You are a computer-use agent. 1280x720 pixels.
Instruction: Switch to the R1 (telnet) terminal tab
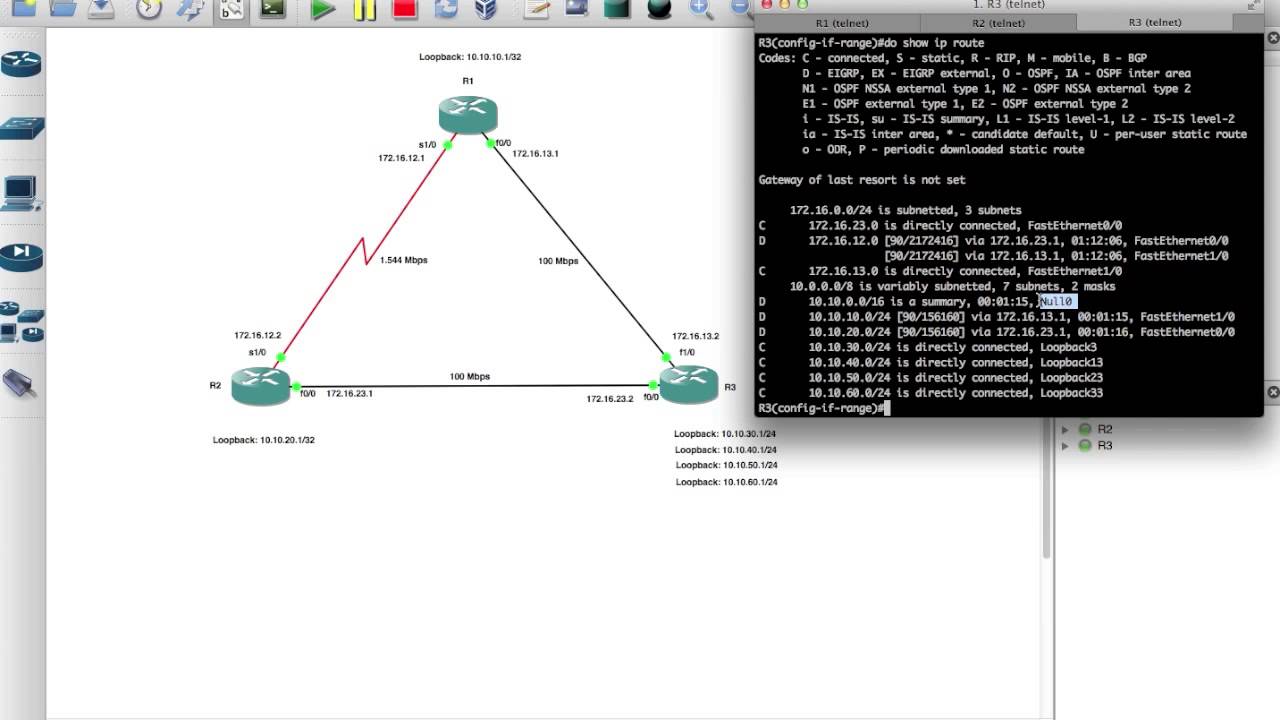tap(842, 23)
